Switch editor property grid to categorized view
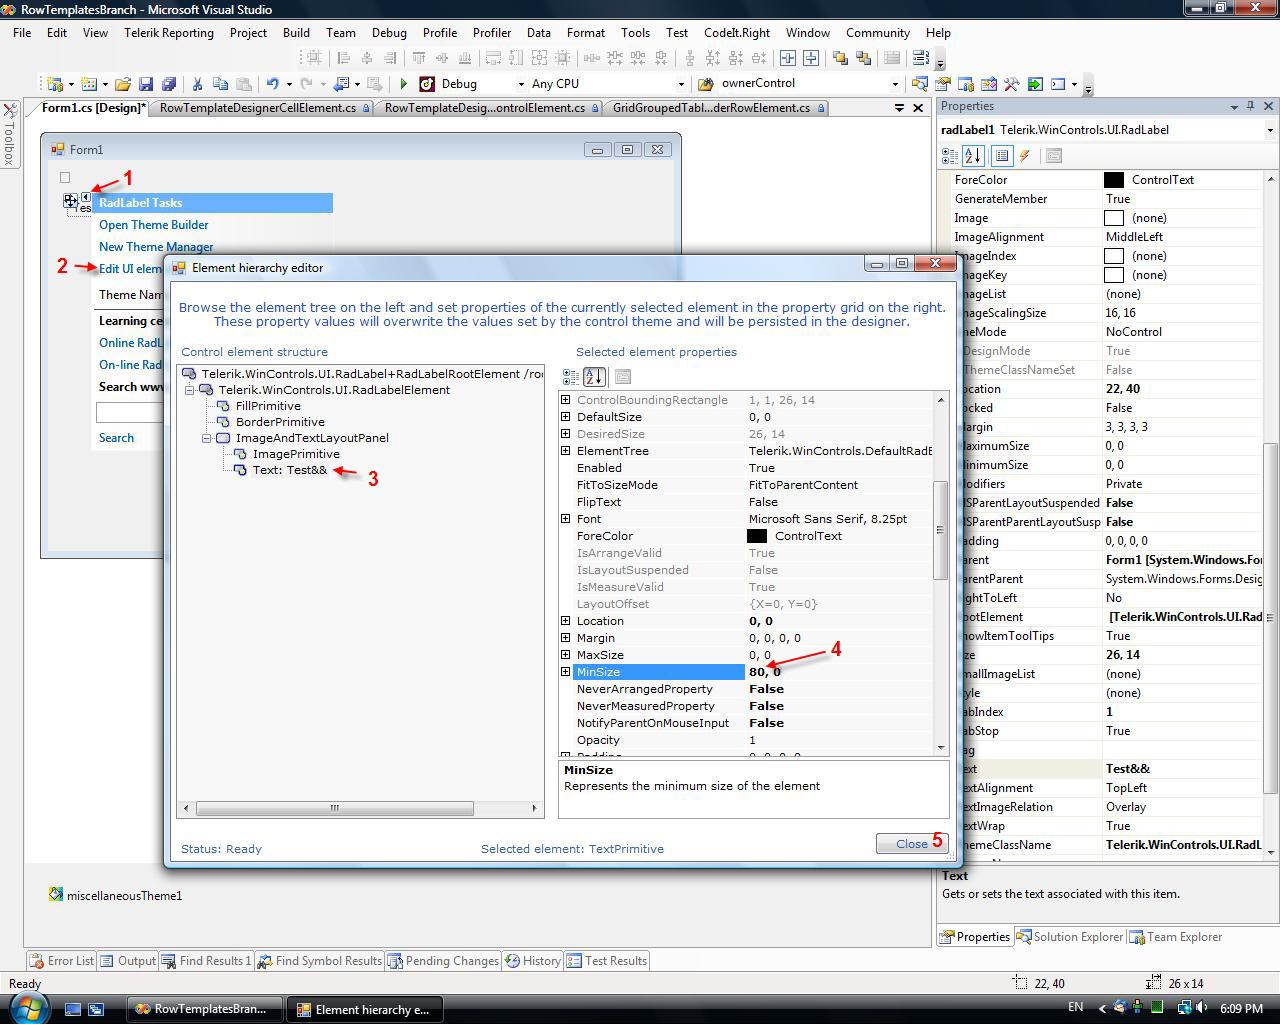Screen dimensions: 1280x1024 pos(570,377)
